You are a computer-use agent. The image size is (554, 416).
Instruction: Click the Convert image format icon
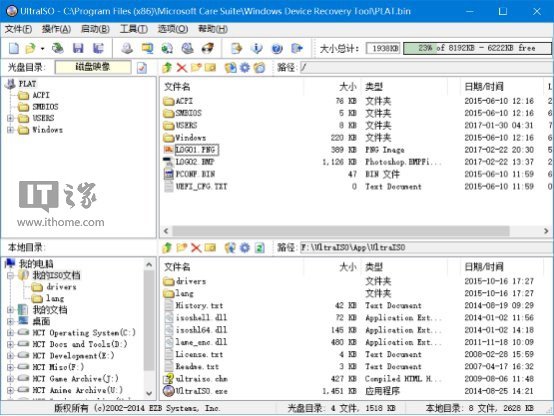point(167,48)
